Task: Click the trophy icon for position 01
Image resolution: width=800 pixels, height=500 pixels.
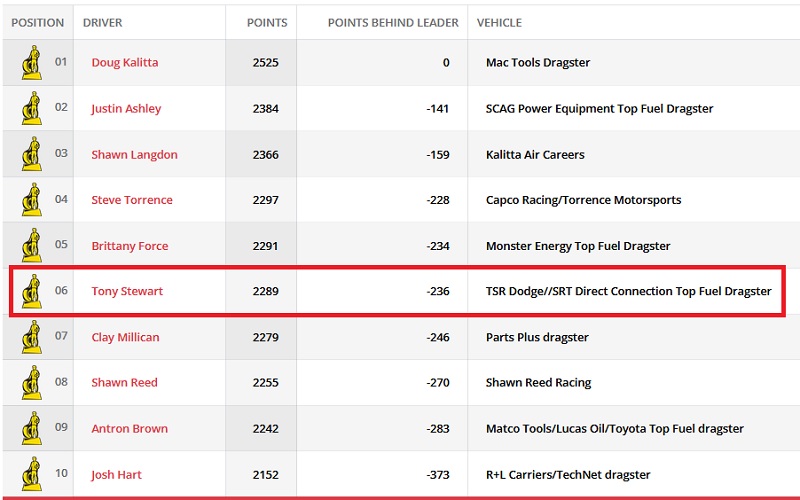Action: 32,63
